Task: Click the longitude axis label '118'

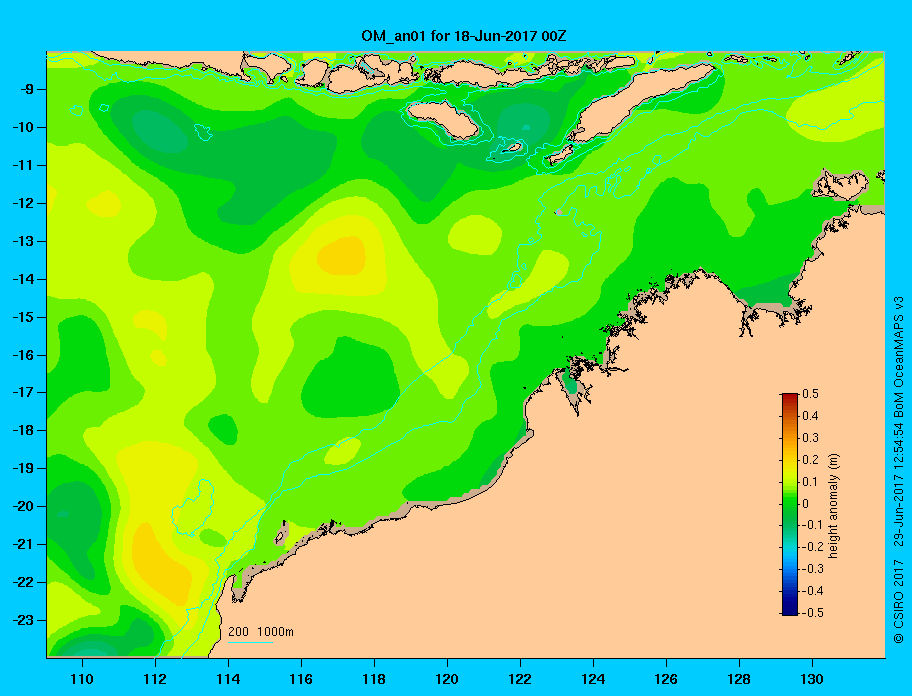Action: click(374, 679)
